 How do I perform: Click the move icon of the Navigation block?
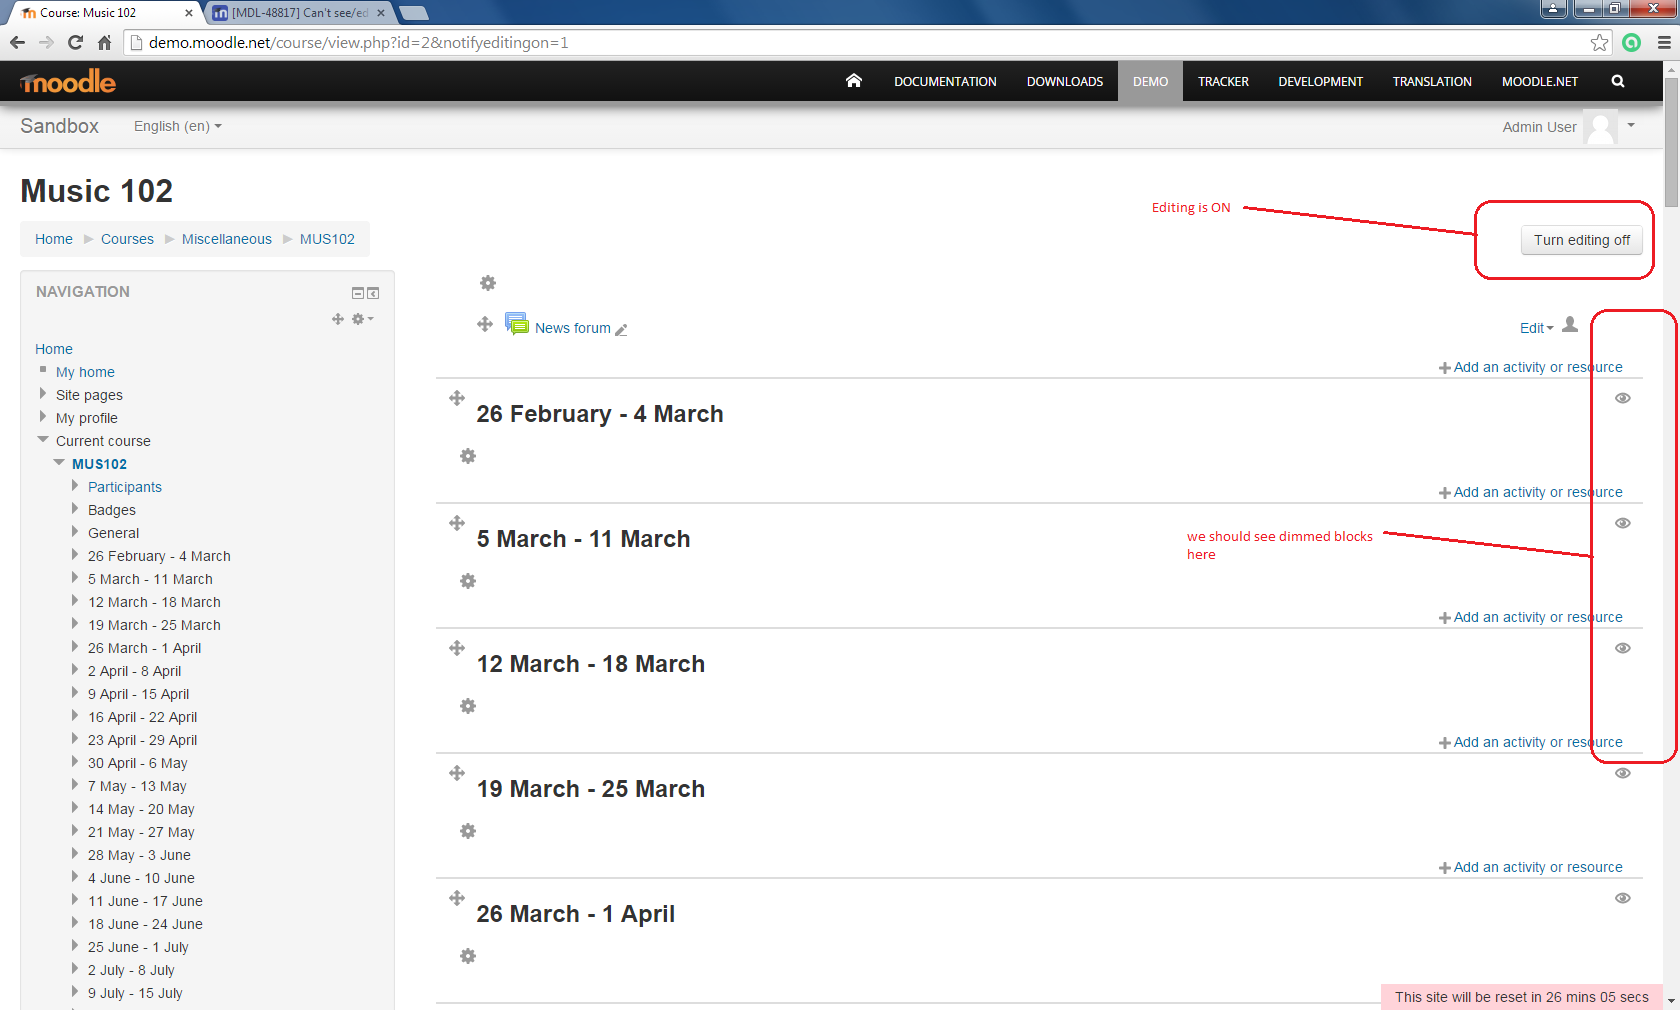tap(338, 319)
